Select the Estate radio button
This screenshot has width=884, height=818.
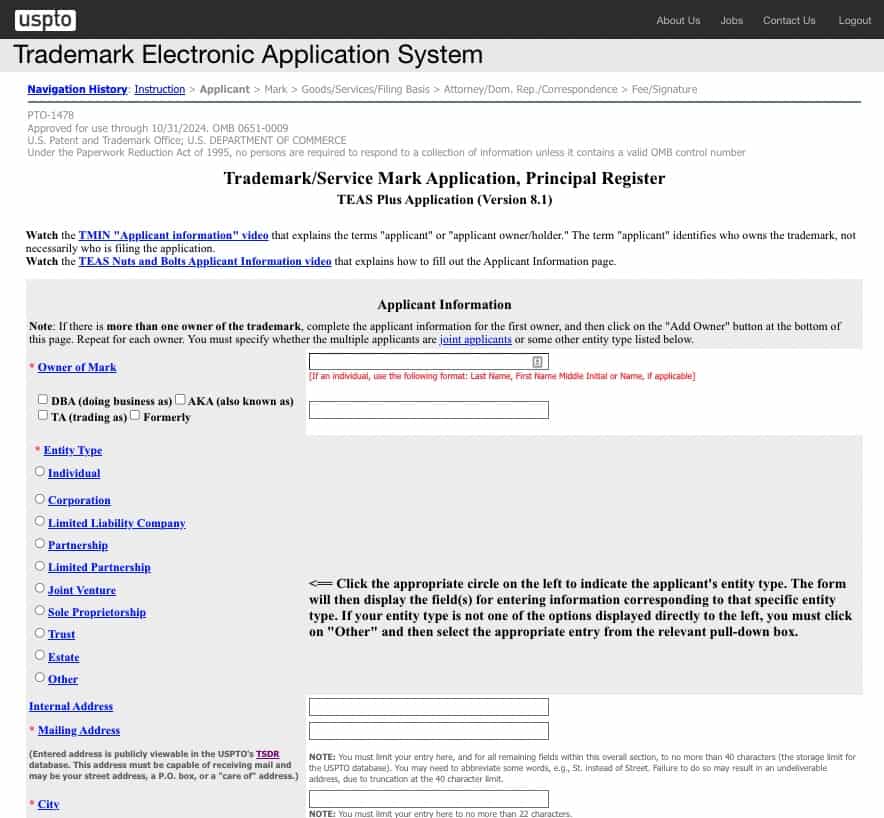[x=39, y=655]
